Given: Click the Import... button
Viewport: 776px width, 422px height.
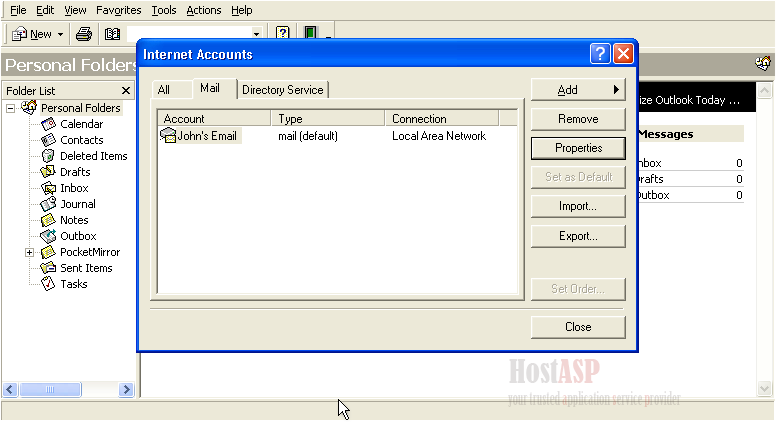Looking at the screenshot, I should pyautogui.click(x=578, y=206).
